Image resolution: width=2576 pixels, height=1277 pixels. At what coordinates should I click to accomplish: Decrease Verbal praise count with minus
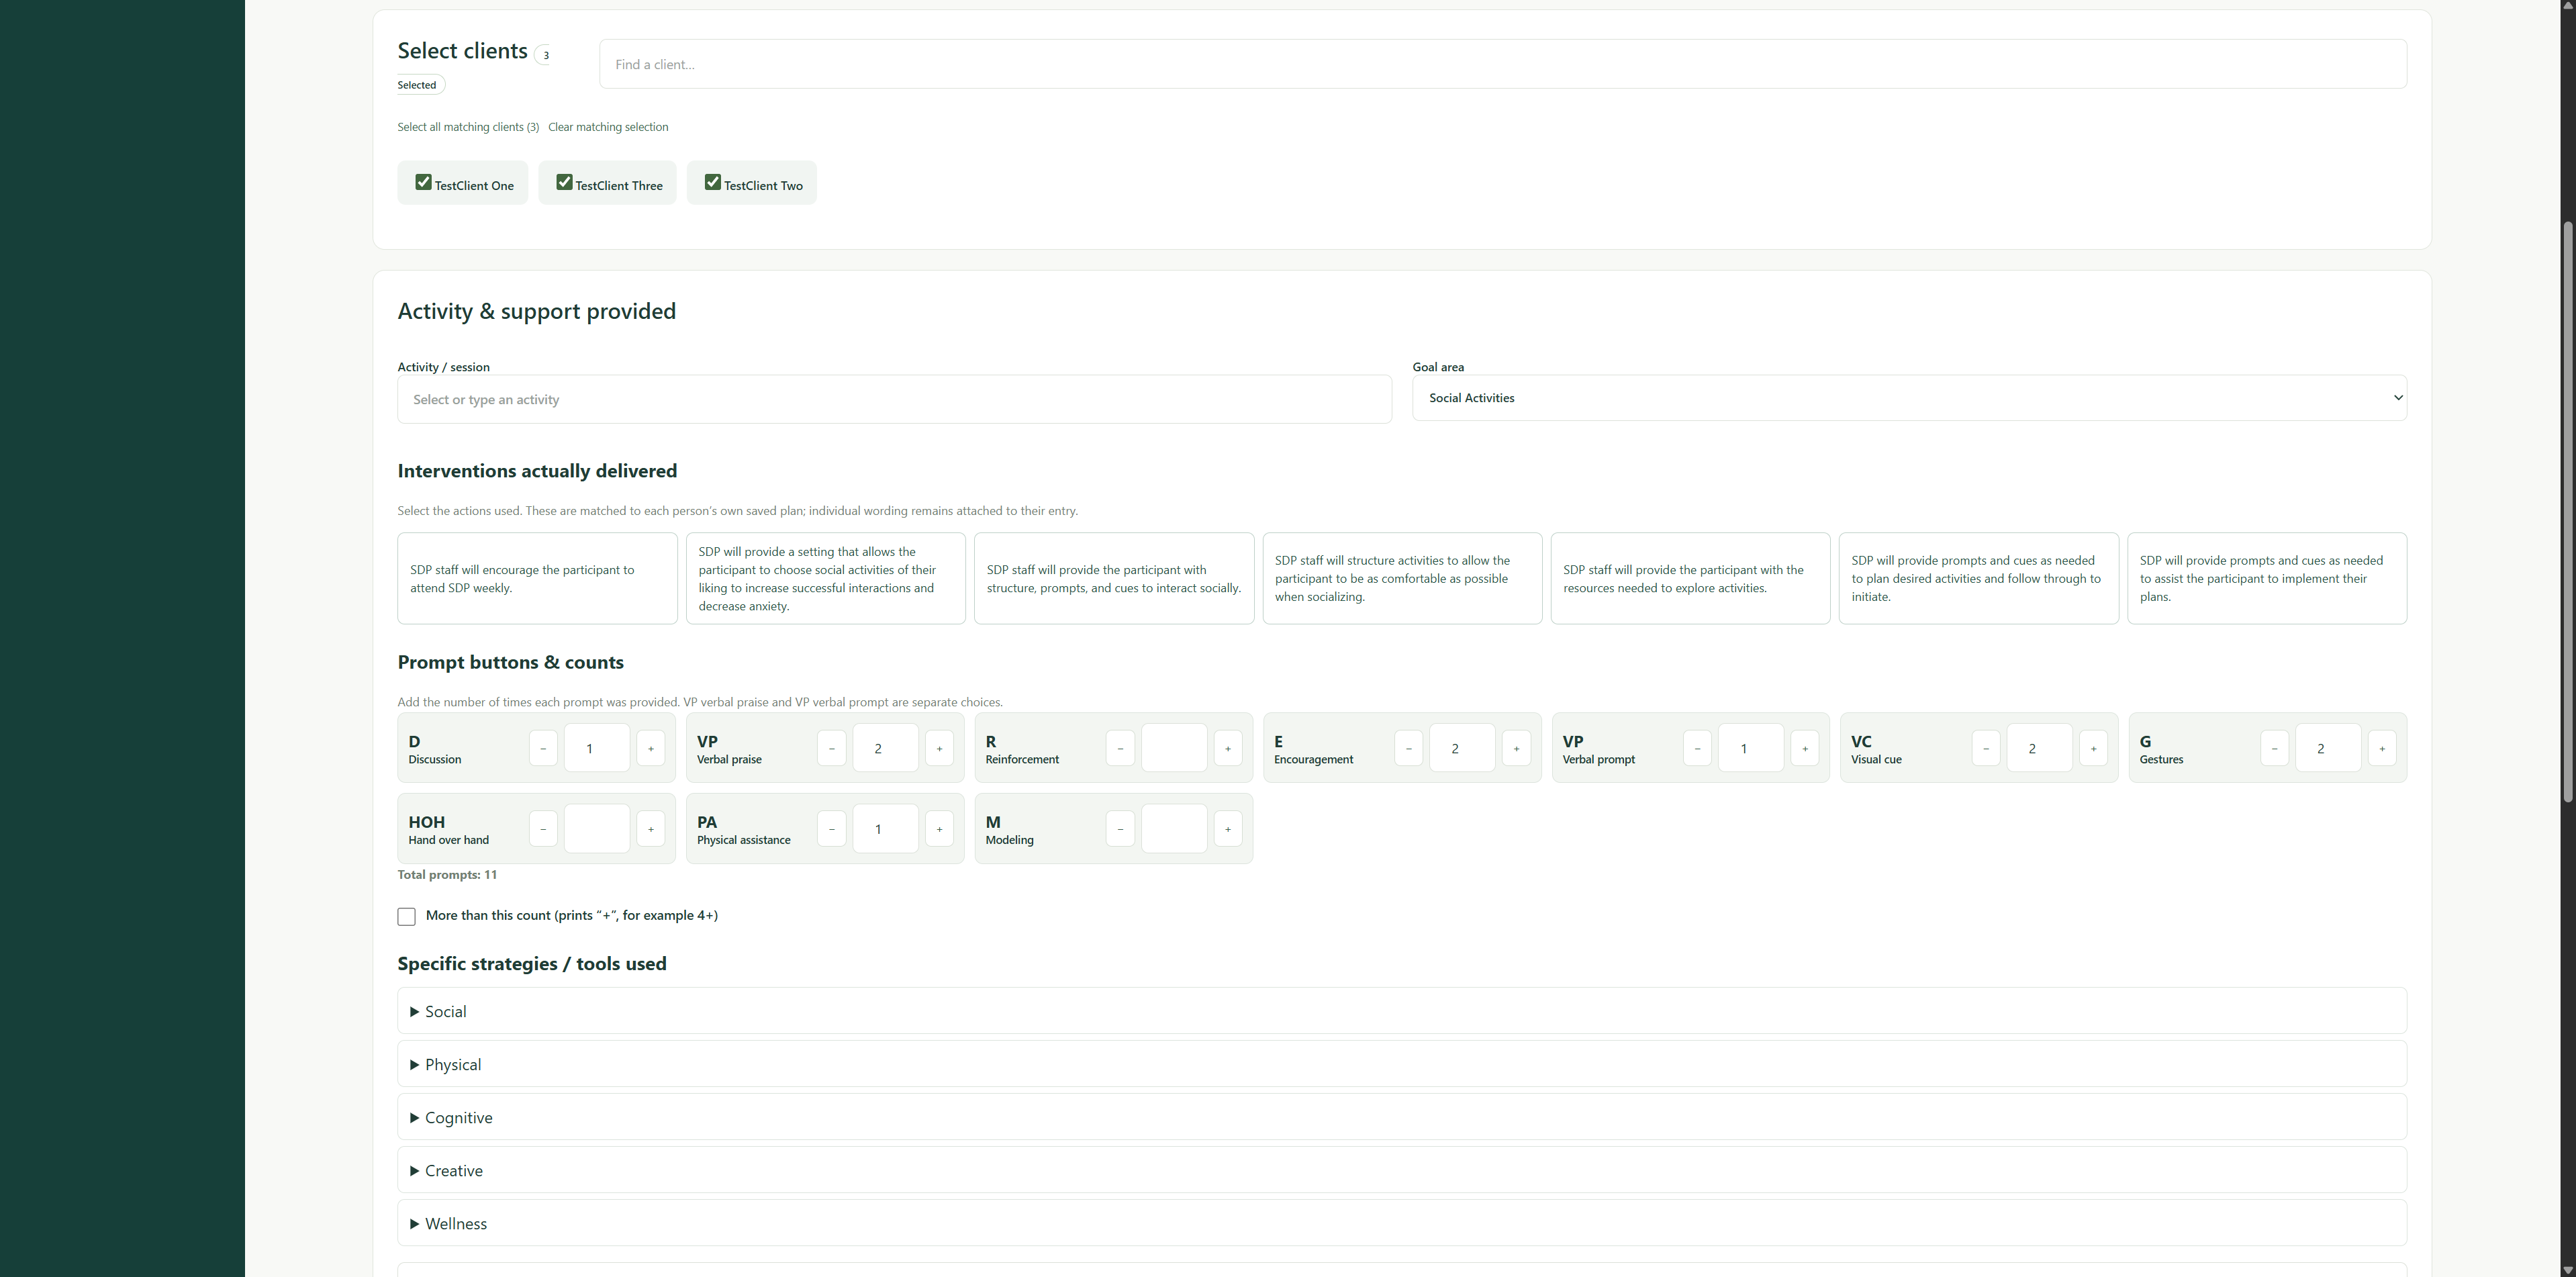pyautogui.click(x=831, y=748)
